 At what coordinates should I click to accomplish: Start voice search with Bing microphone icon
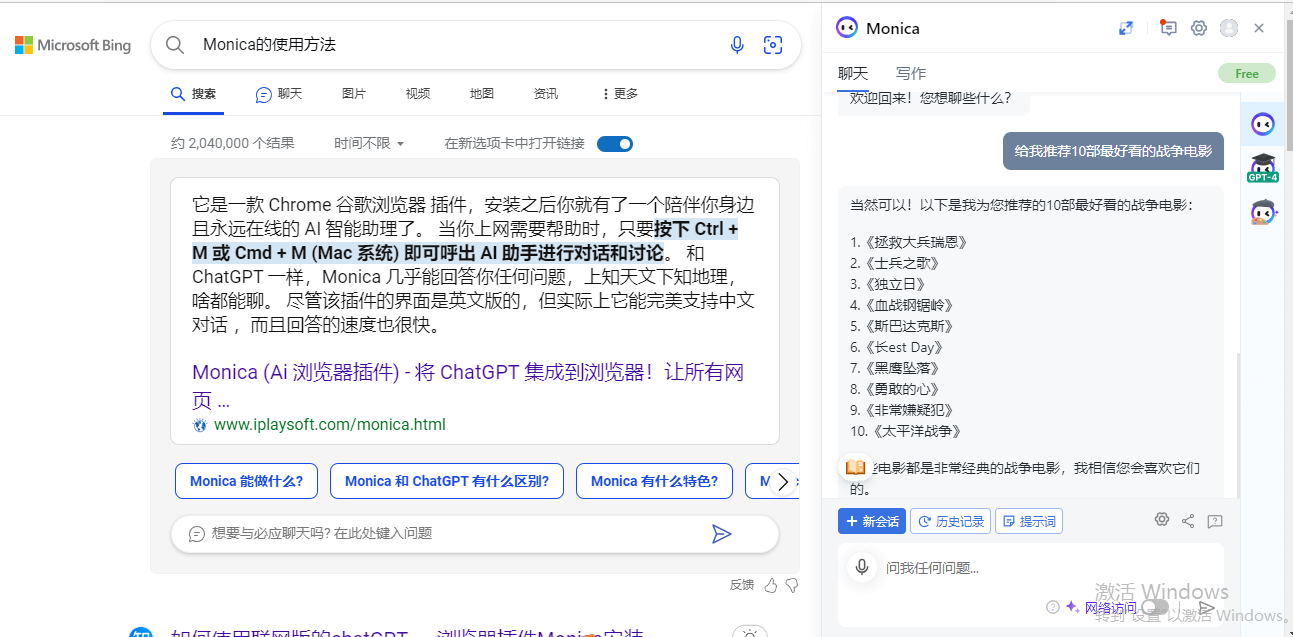737,45
